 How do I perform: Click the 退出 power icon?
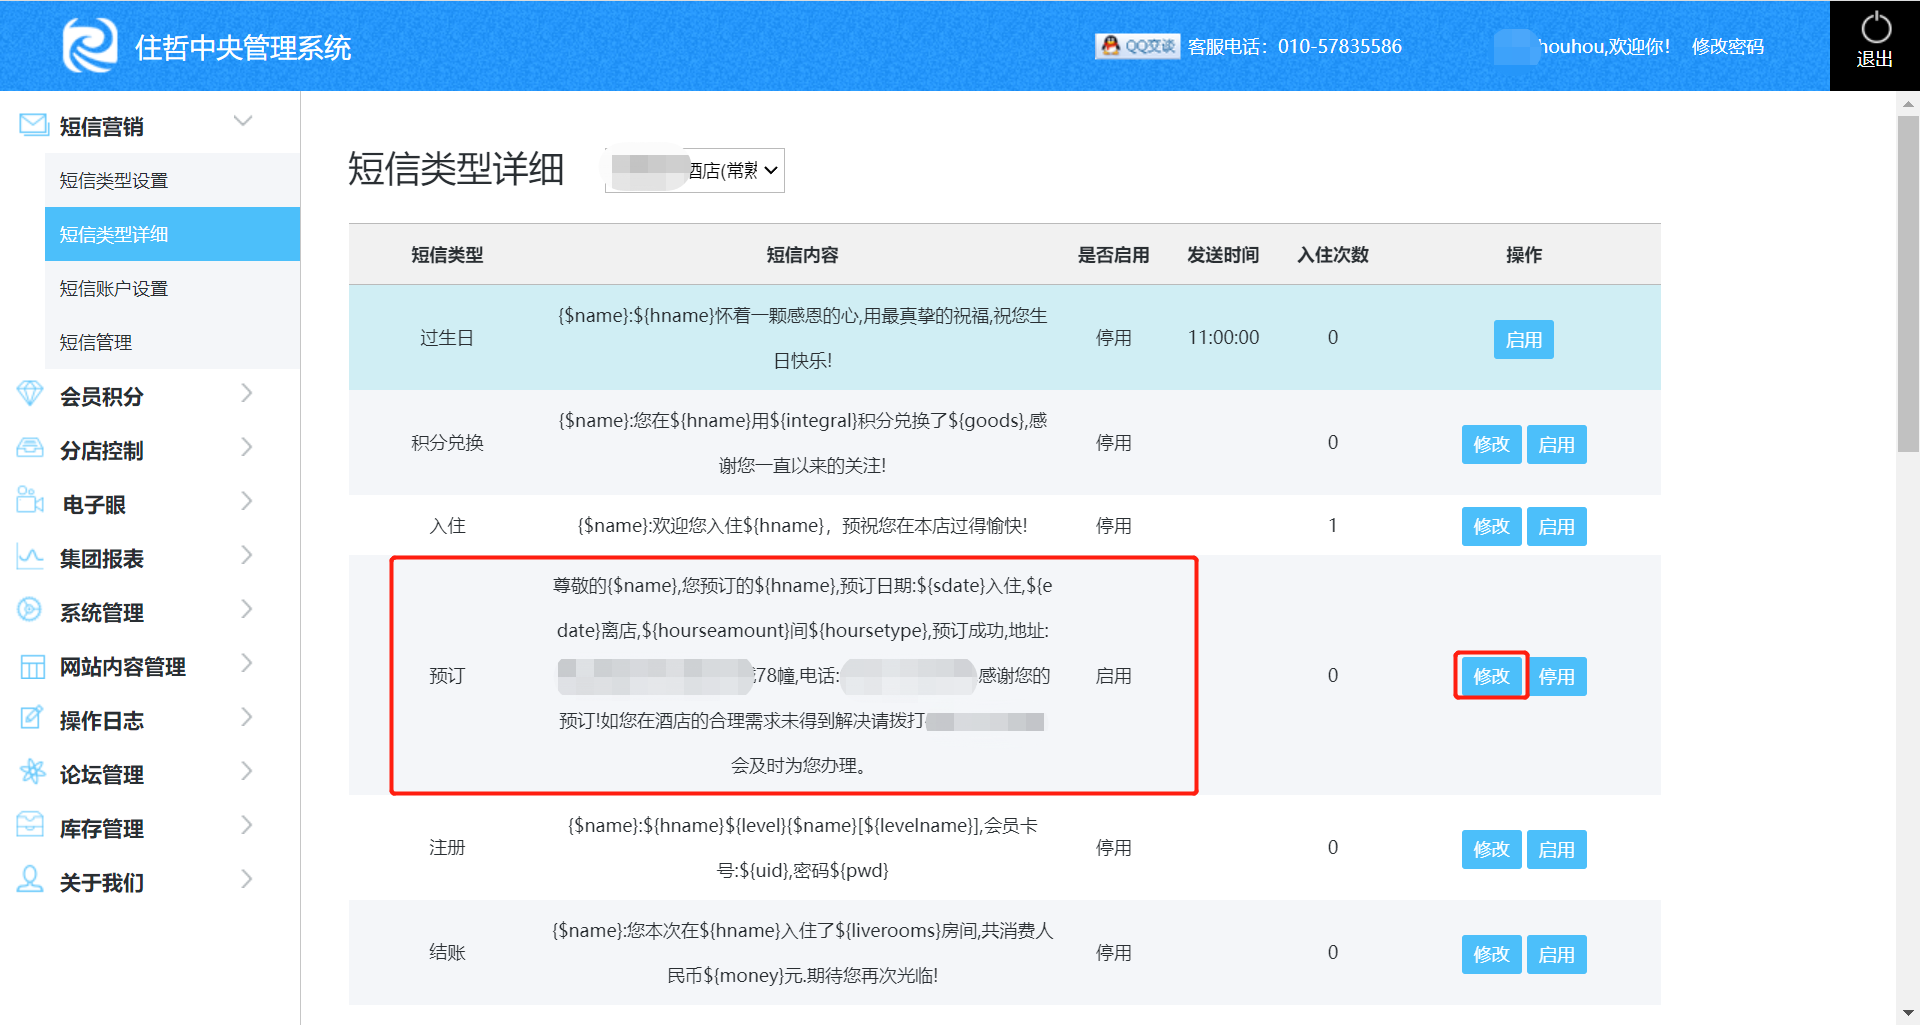[1875, 28]
